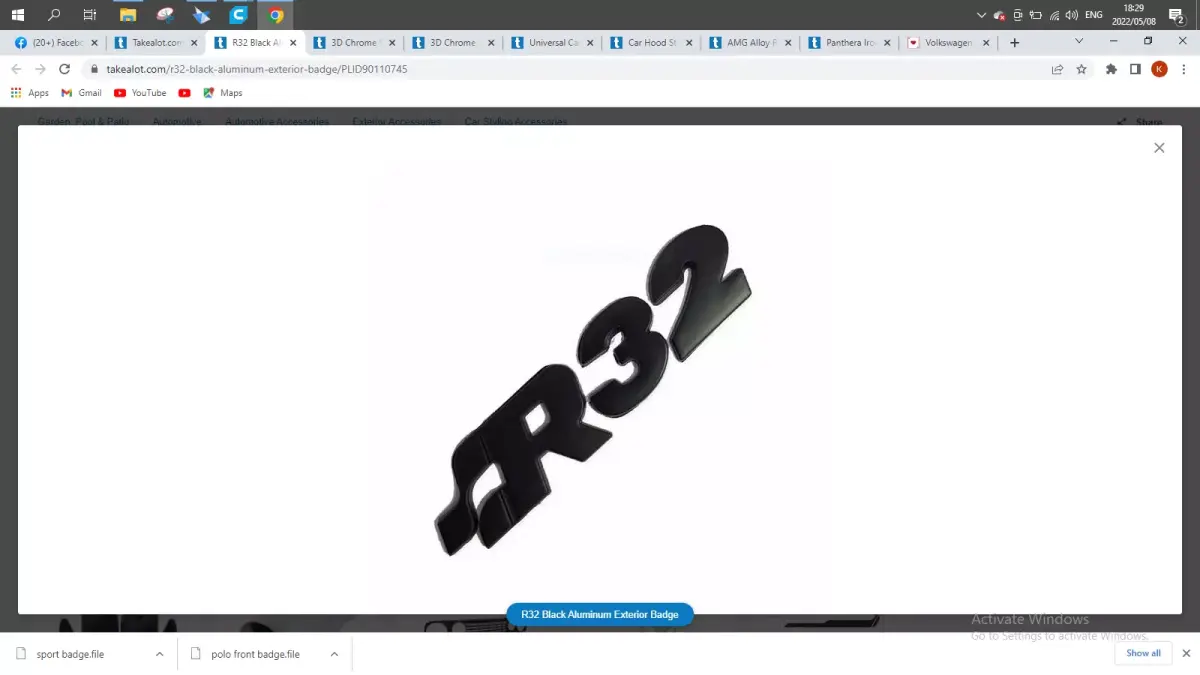Open the sport badge.file download
The width and height of the screenshot is (1200, 675).
[70, 654]
